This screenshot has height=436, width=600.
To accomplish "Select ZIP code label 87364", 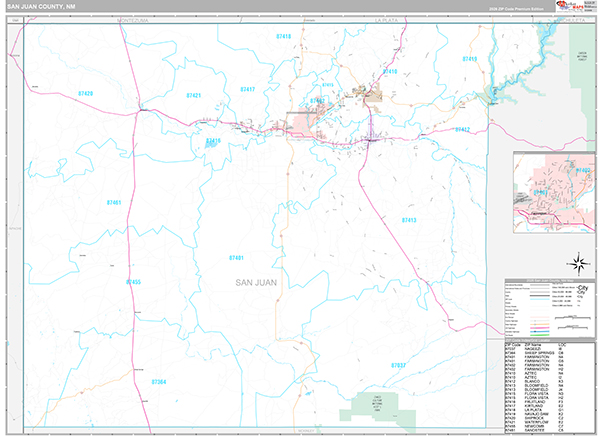I will [x=158, y=381].
